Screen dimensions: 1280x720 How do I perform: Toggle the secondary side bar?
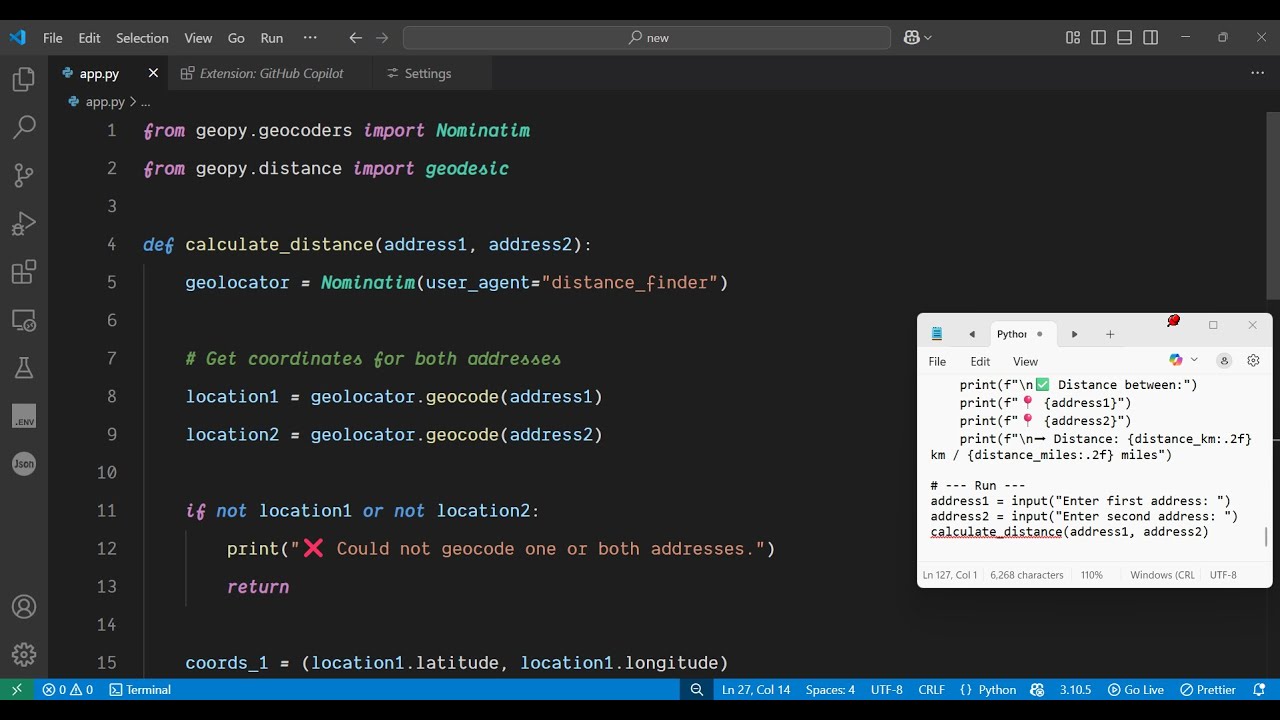[1151, 38]
